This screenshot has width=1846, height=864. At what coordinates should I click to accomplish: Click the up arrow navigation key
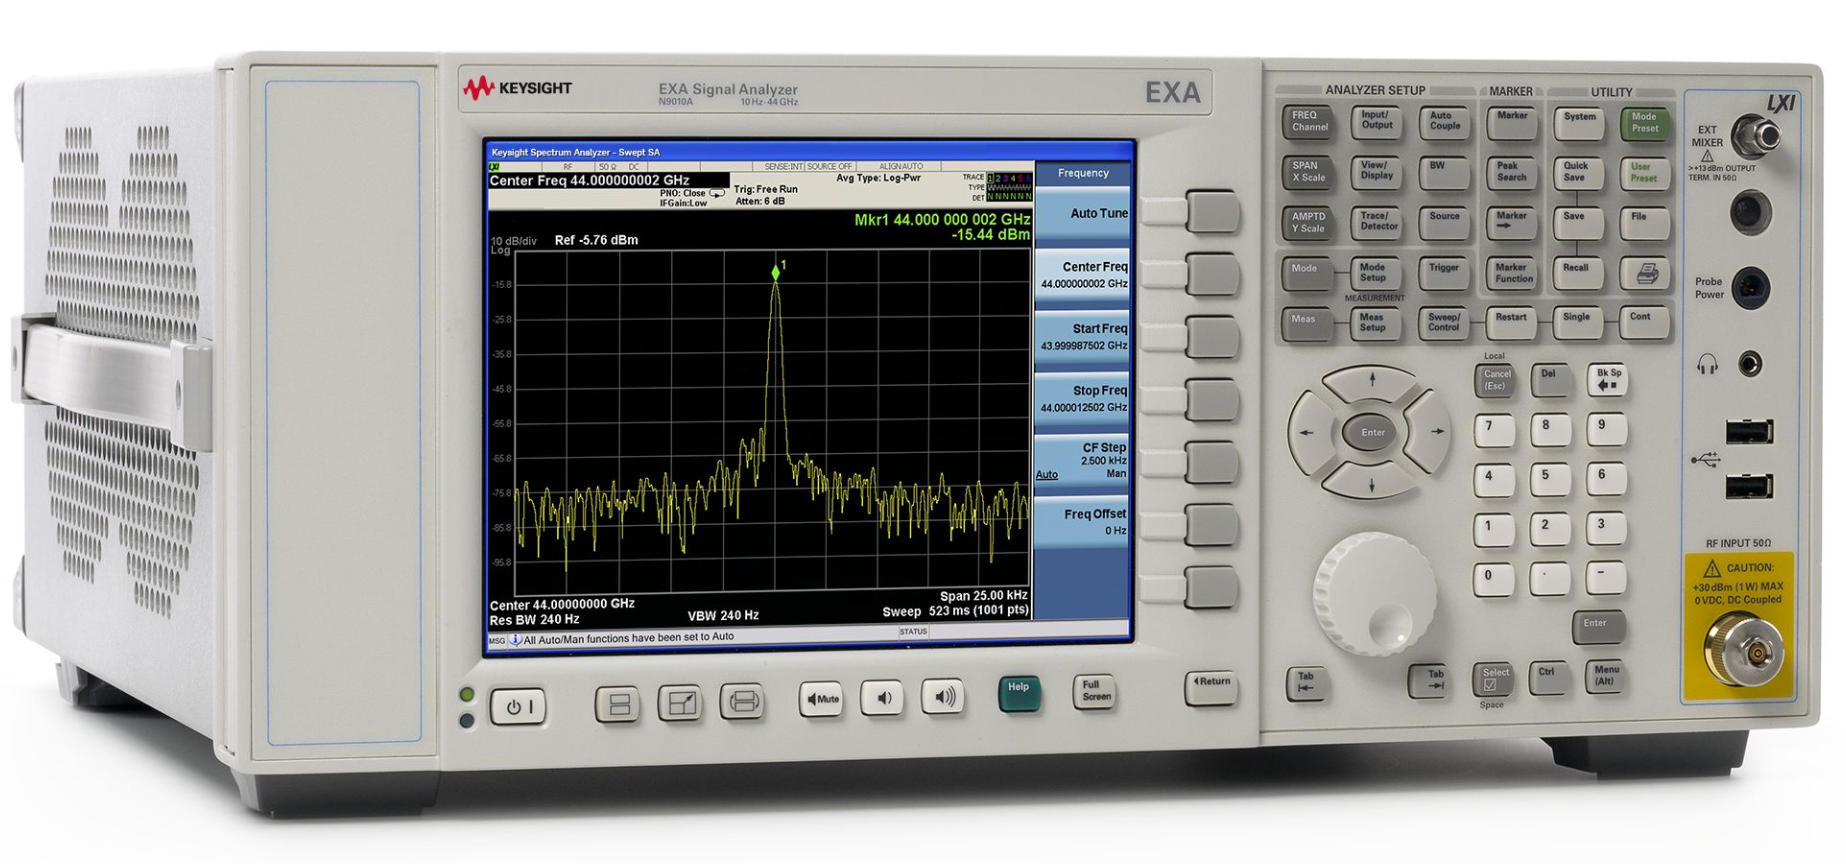pyautogui.click(x=1372, y=381)
